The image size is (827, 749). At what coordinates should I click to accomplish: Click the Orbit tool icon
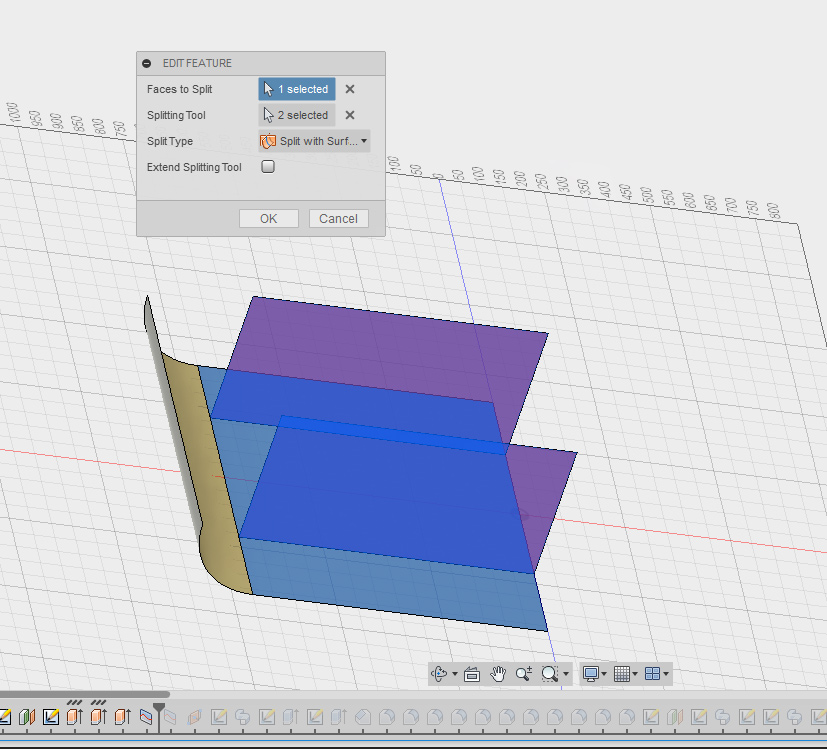coord(438,674)
